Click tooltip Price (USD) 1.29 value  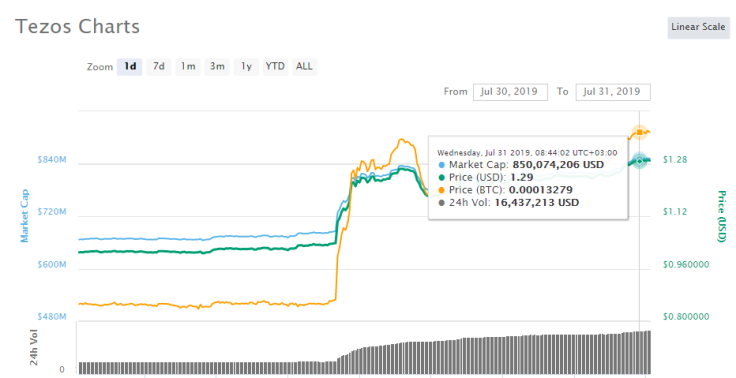(521, 177)
